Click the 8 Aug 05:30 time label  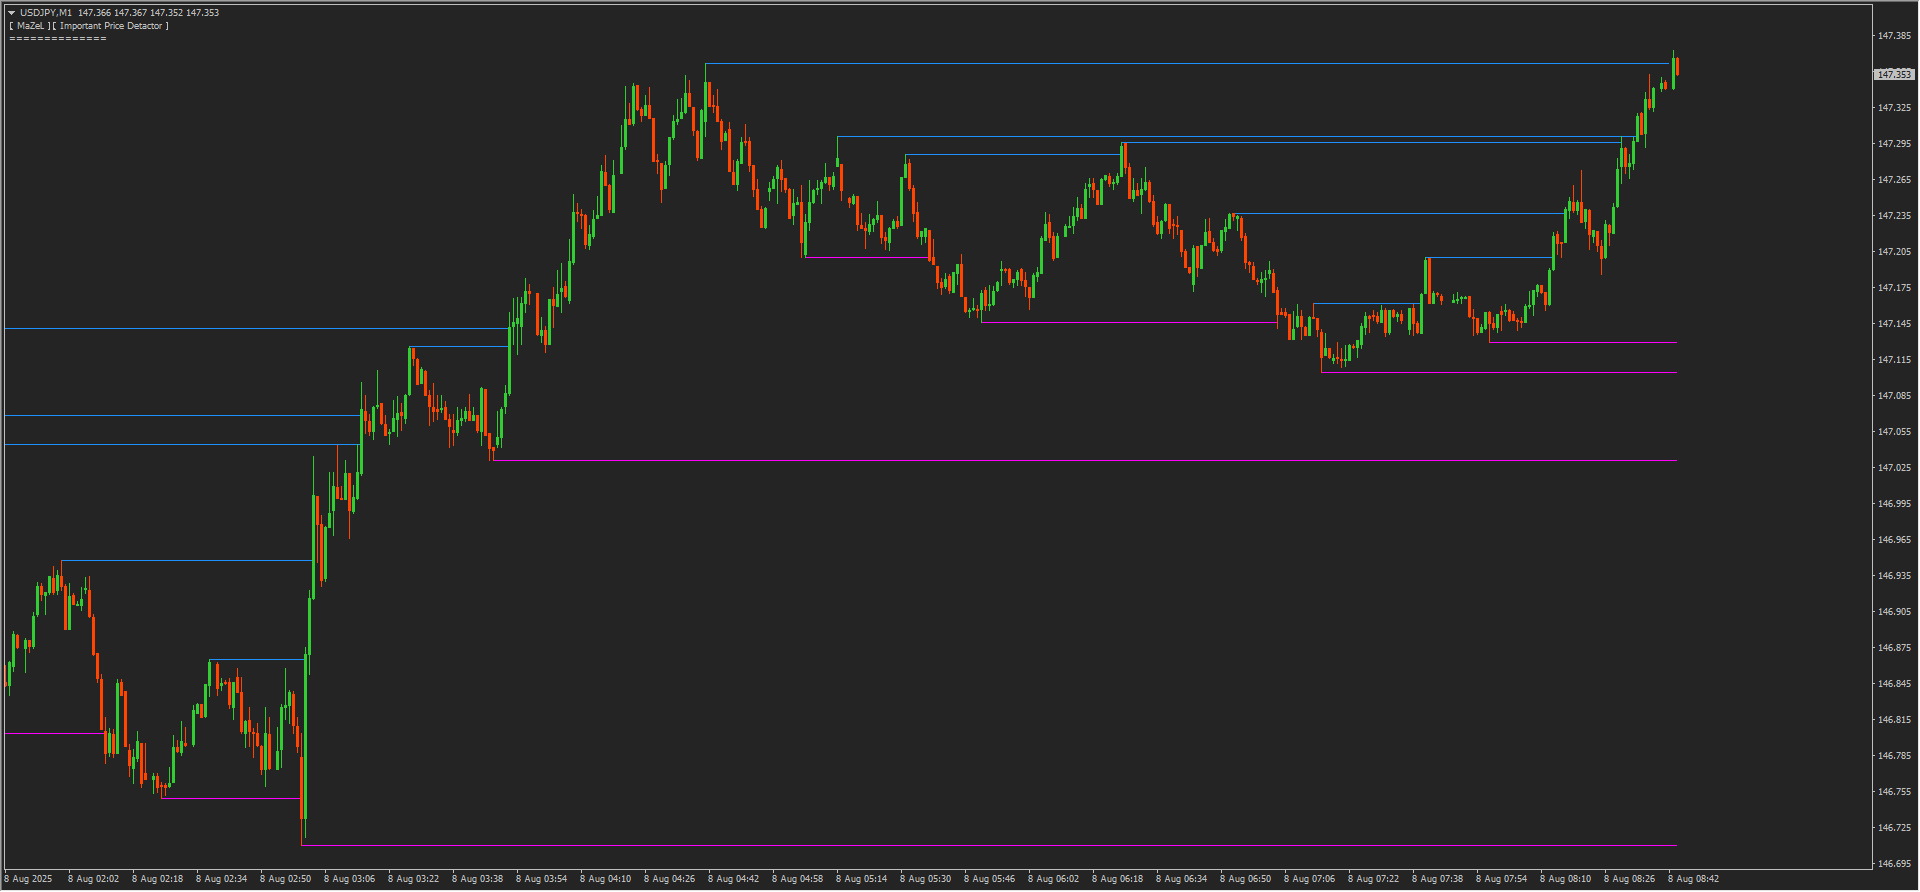click(x=925, y=880)
